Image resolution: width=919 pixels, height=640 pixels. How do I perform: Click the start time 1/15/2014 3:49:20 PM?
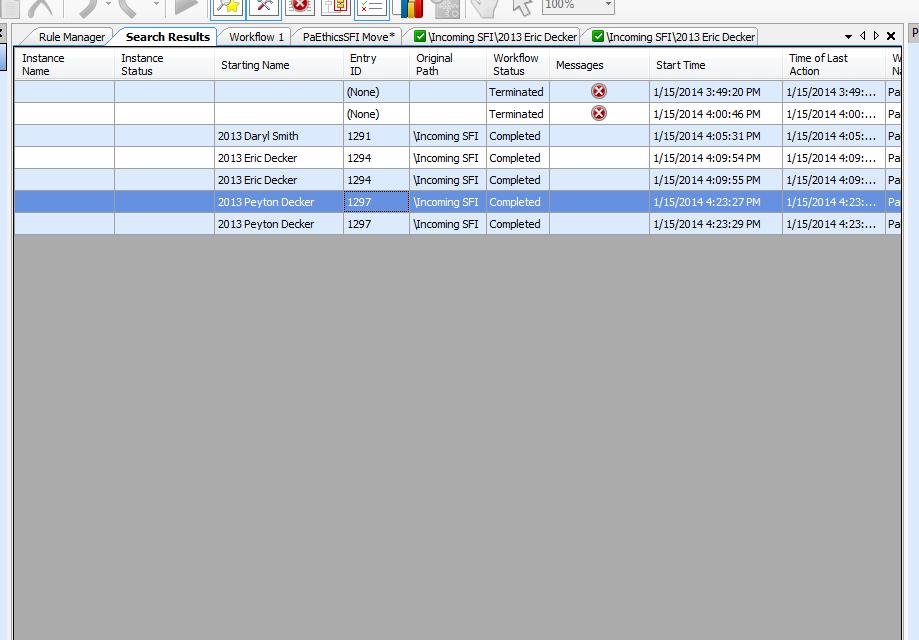[716, 92]
